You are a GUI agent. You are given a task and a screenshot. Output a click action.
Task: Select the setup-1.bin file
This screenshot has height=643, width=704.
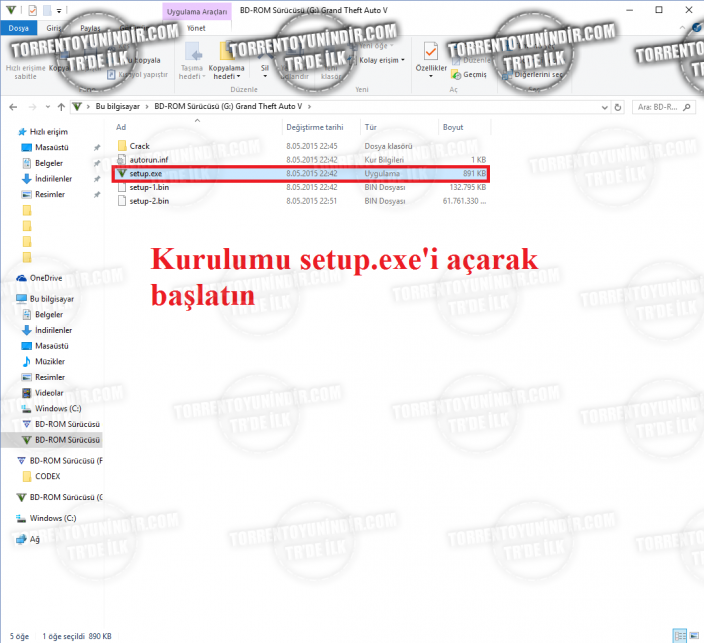149,187
